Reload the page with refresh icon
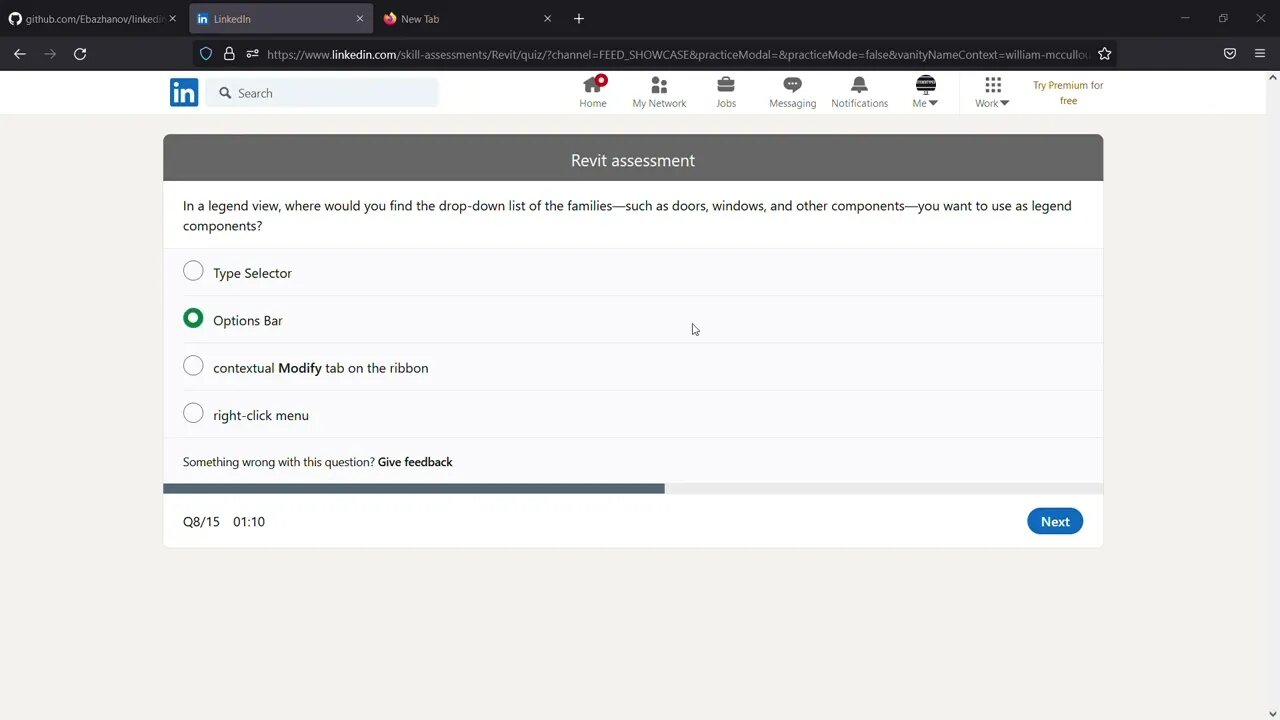Screen dimensions: 1280x720 click(80, 54)
